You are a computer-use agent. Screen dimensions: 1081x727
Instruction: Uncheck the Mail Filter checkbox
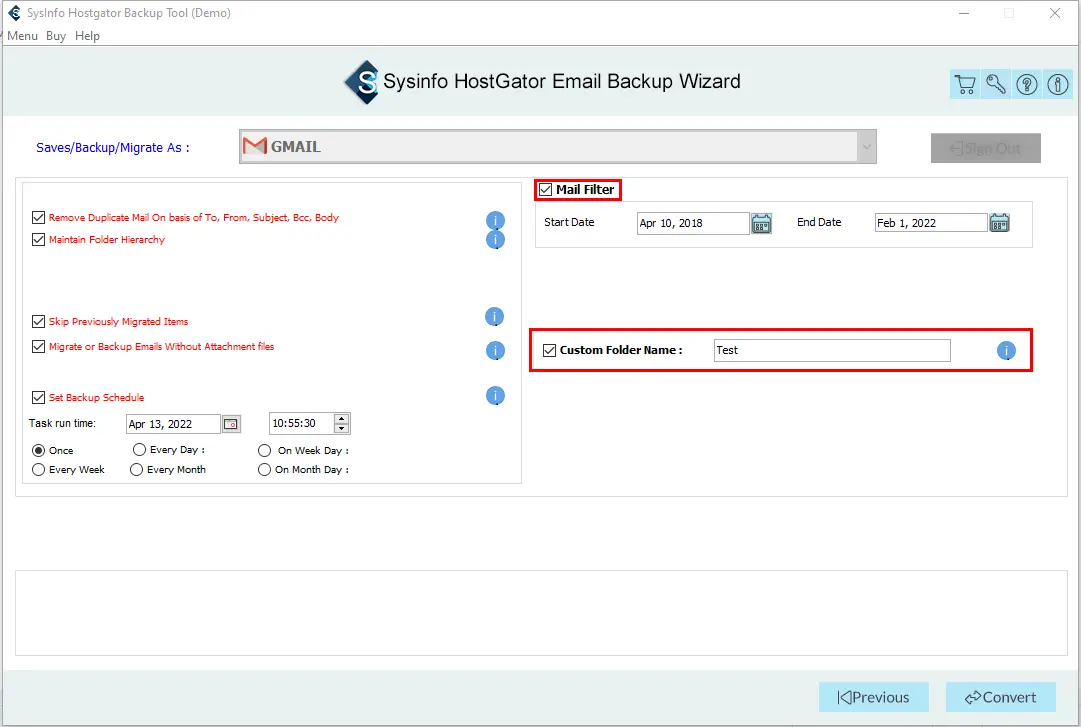[x=545, y=190]
